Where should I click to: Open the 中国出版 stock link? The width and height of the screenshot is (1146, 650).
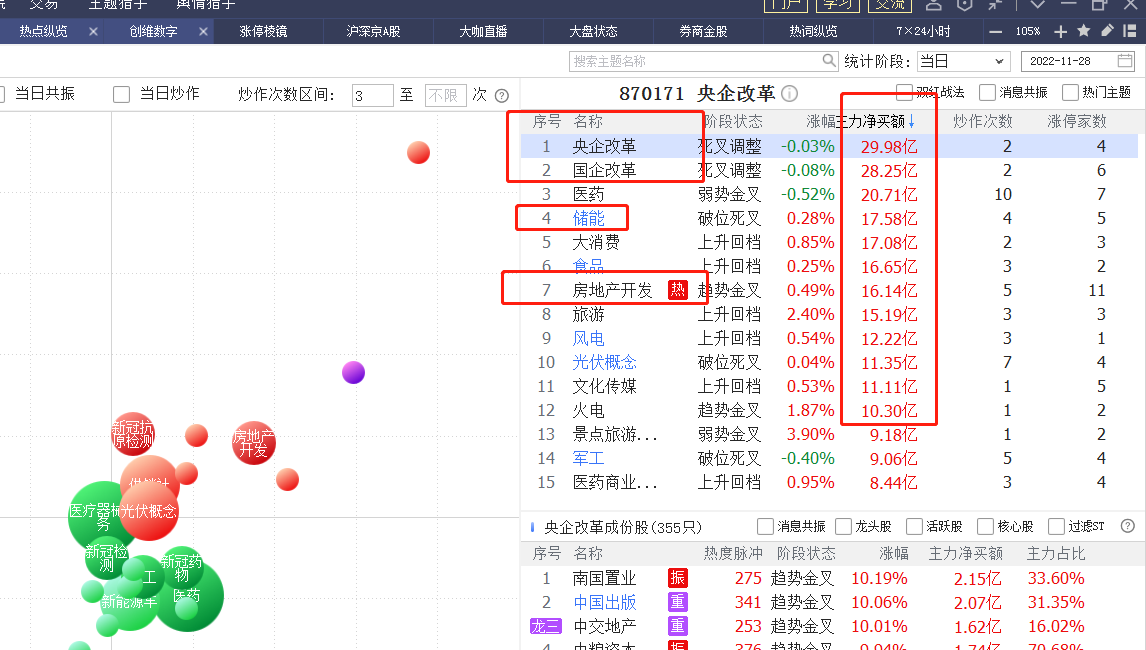click(x=604, y=602)
